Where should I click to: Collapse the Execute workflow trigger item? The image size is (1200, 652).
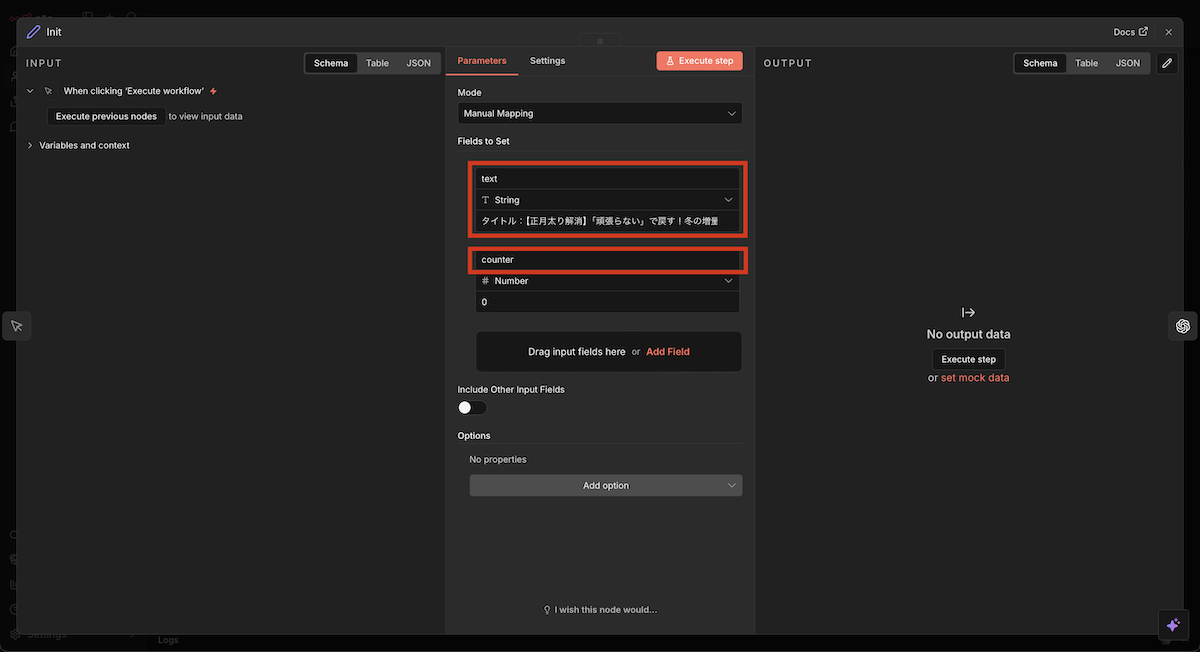point(30,91)
